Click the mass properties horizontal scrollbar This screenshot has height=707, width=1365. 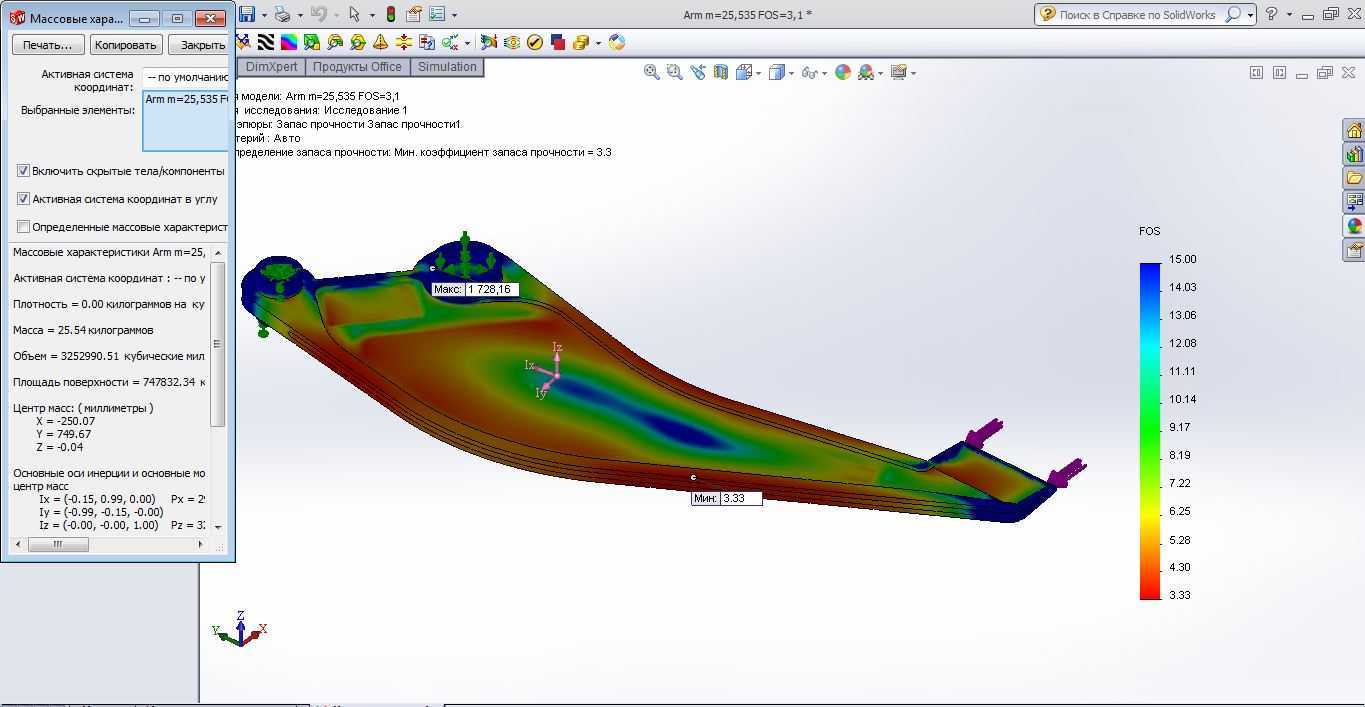tap(108, 544)
